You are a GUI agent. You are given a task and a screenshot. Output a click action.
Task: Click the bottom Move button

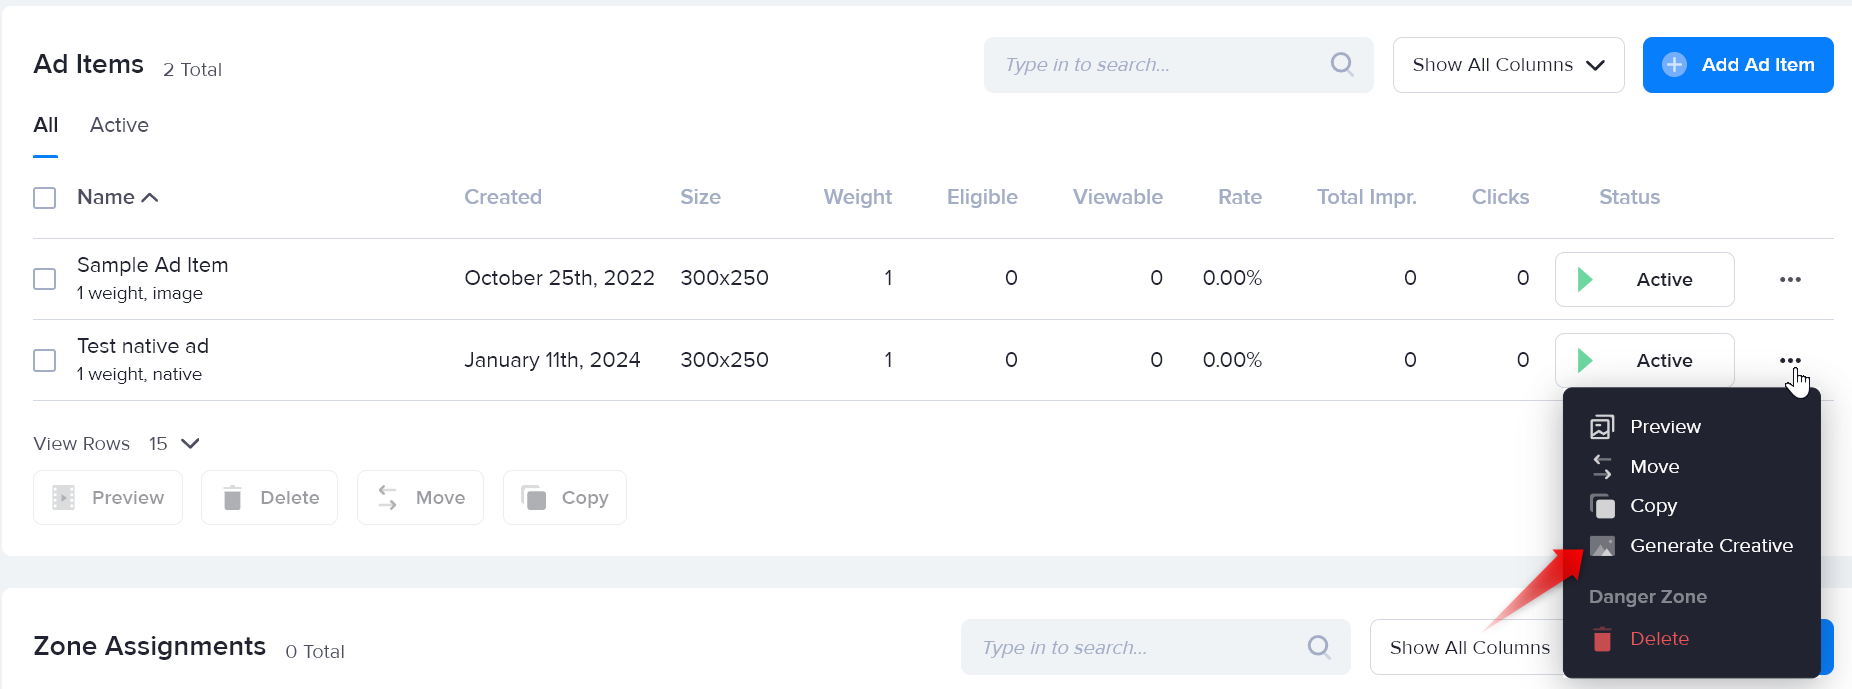click(x=420, y=497)
